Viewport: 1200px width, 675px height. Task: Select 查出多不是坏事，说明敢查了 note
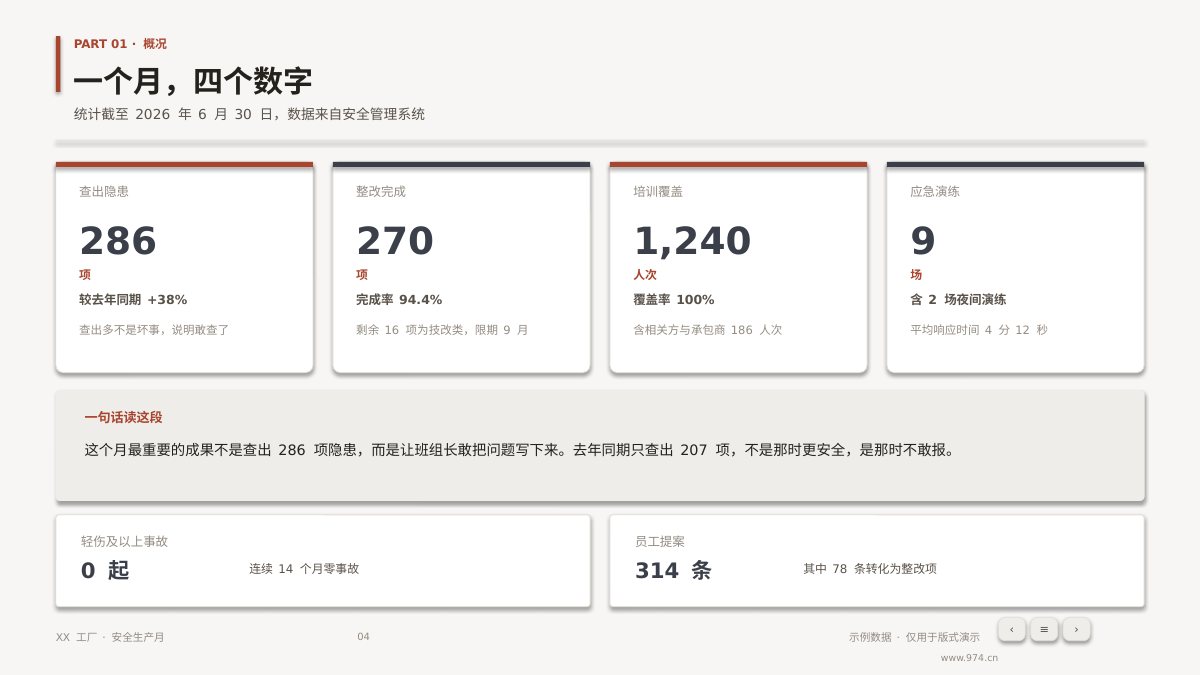(154, 329)
